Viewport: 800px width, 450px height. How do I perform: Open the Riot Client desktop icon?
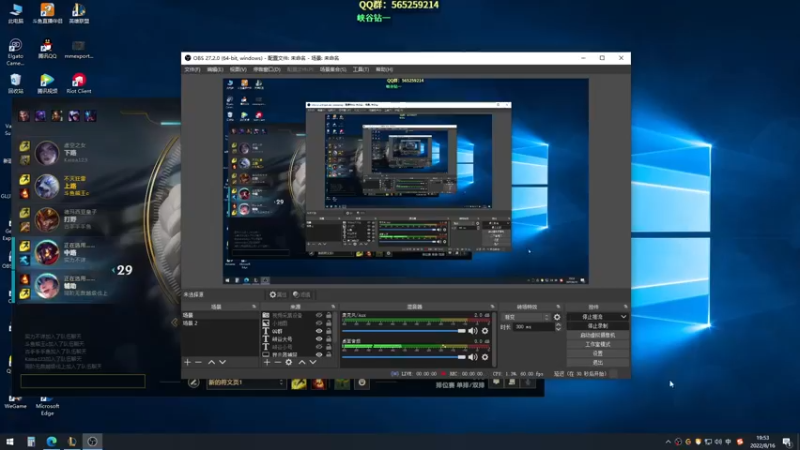(79, 84)
